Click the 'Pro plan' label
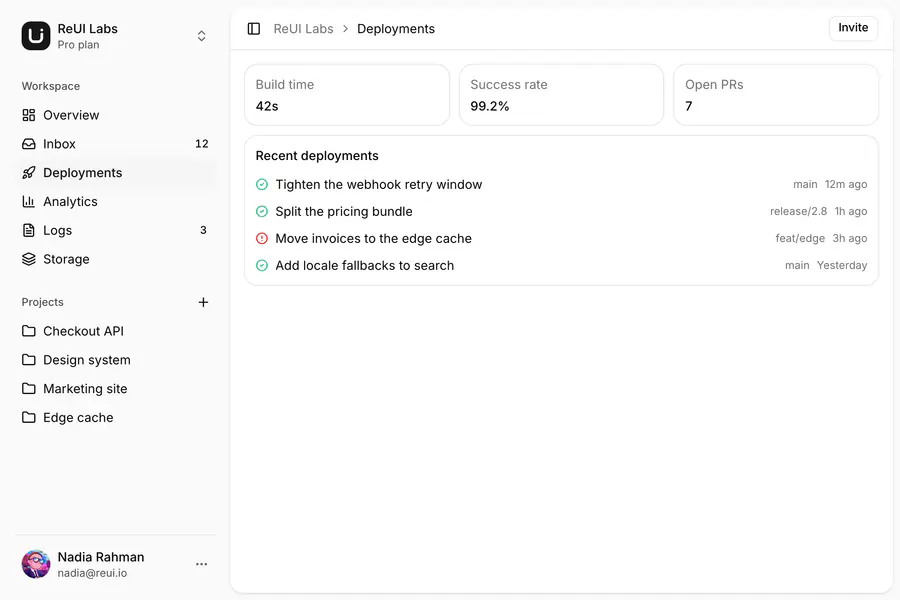The width and height of the screenshot is (900, 600). pyautogui.click(x=78, y=45)
